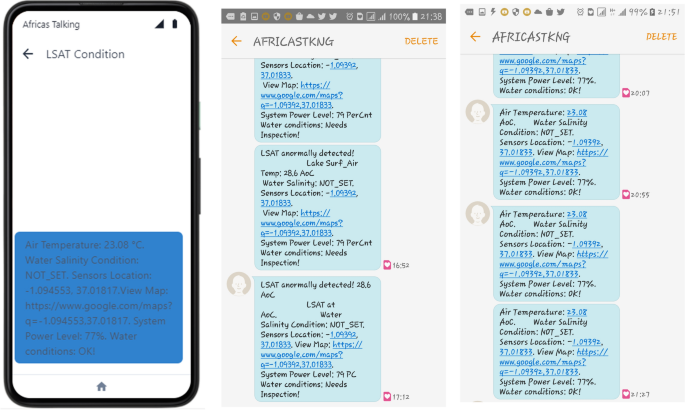Tap the keyboard icon in the 21:38 status bar
The height and width of the screenshot is (410, 685).
(x=230, y=17)
